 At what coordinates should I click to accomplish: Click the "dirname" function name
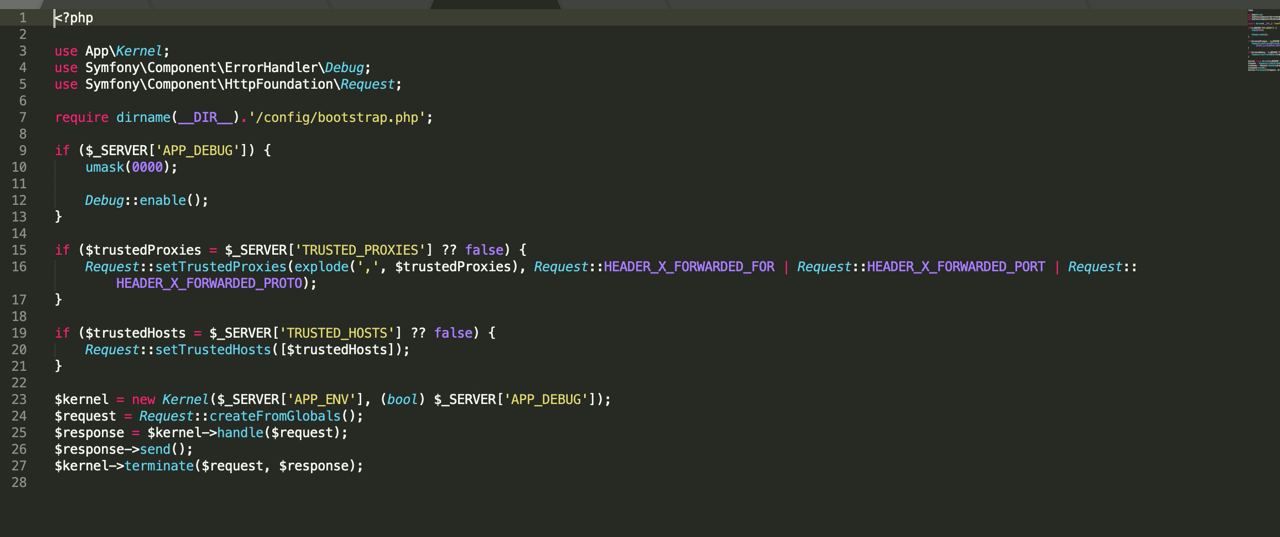tap(143, 117)
